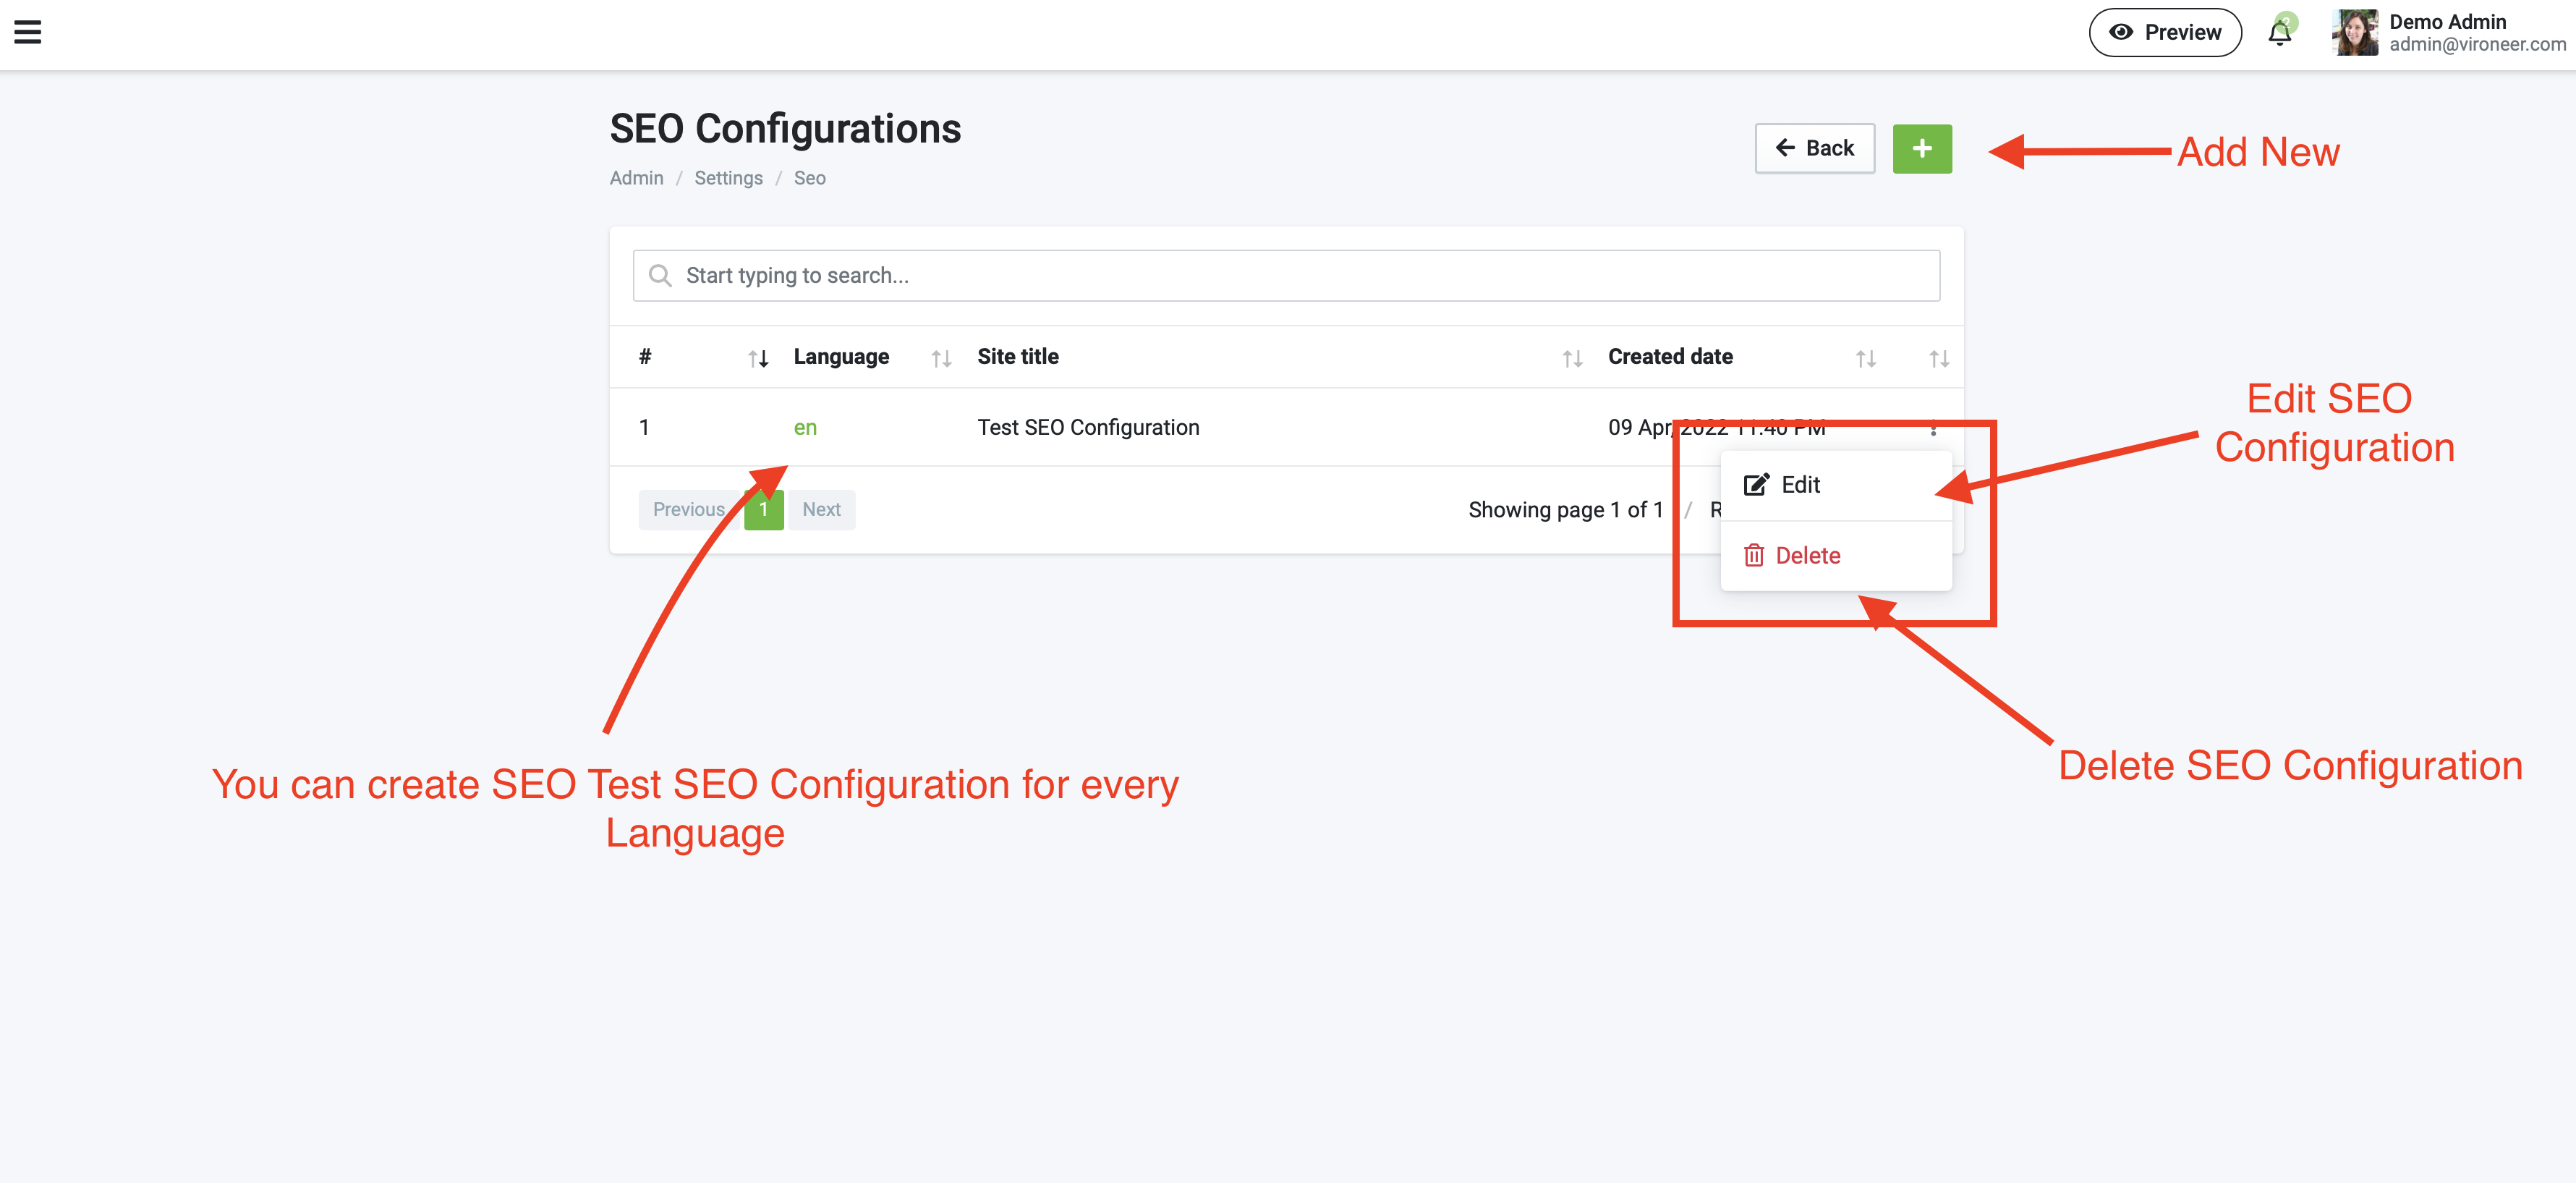Choose Edit from the row menu
Viewport: 2576px width, 1183px height.
pyautogui.click(x=1799, y=485)
